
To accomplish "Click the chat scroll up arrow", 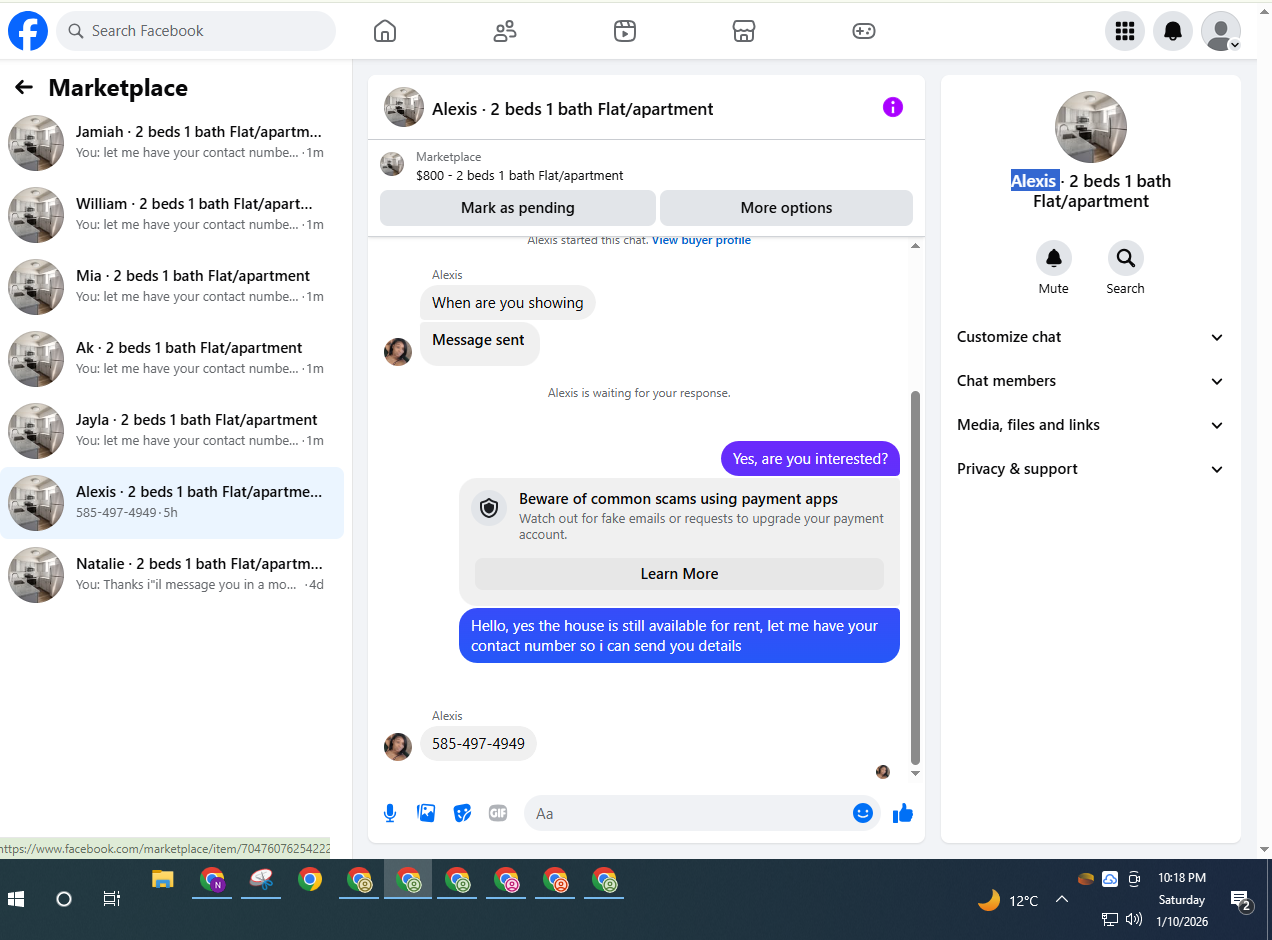I will point(915,245).
